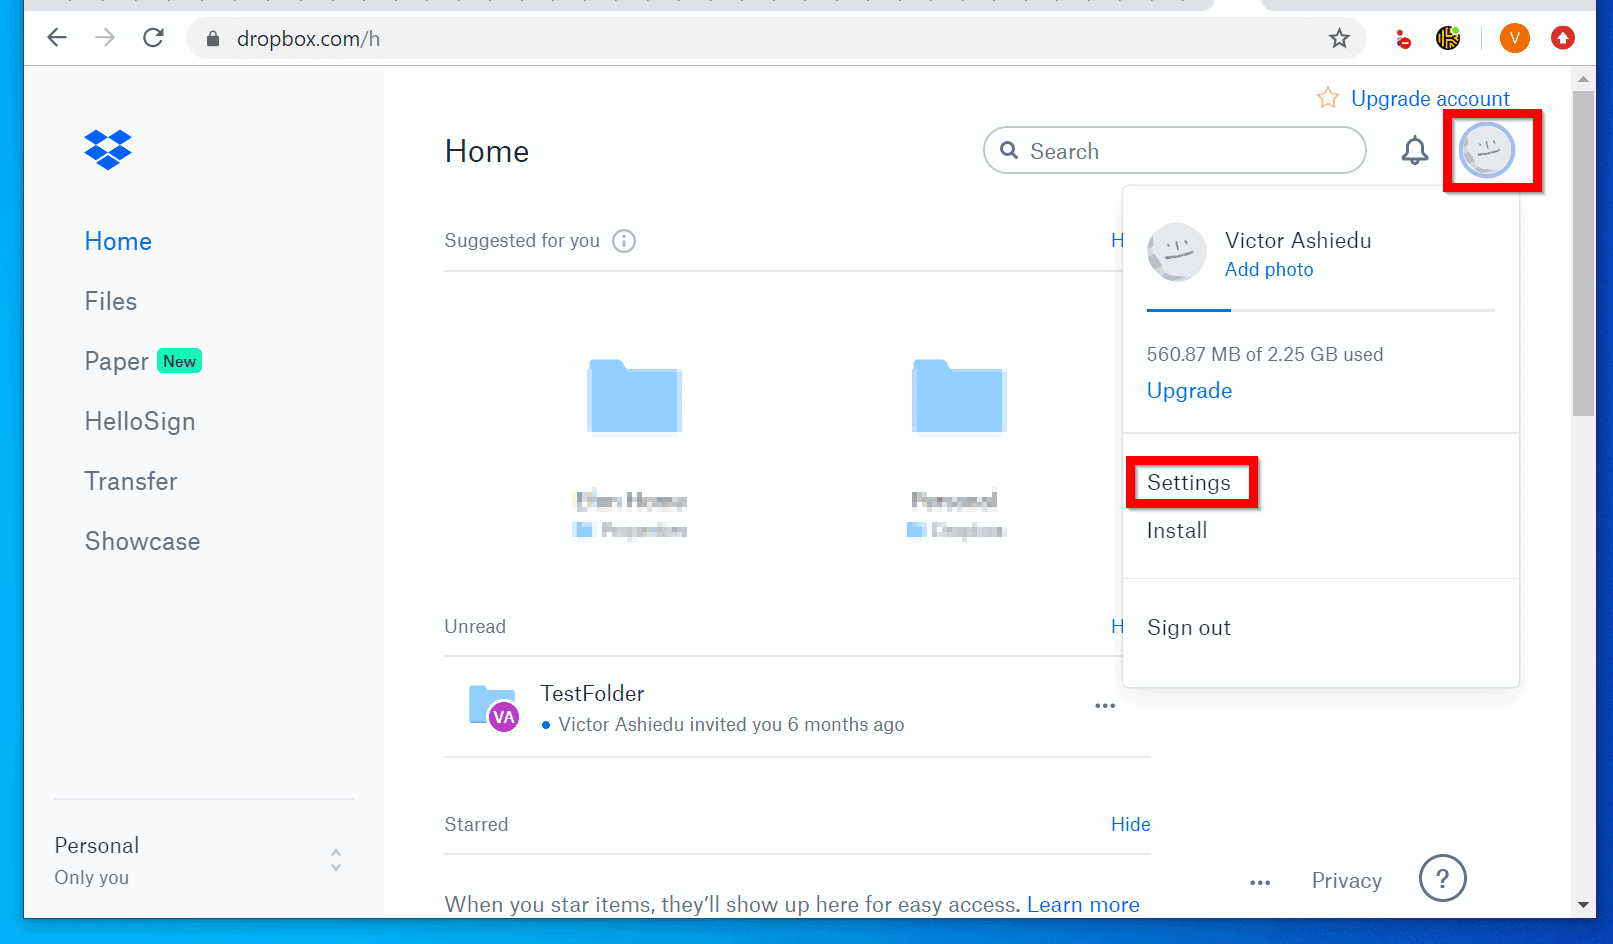Open TestFolder's ellipsis options menu

click(1104, 705)
